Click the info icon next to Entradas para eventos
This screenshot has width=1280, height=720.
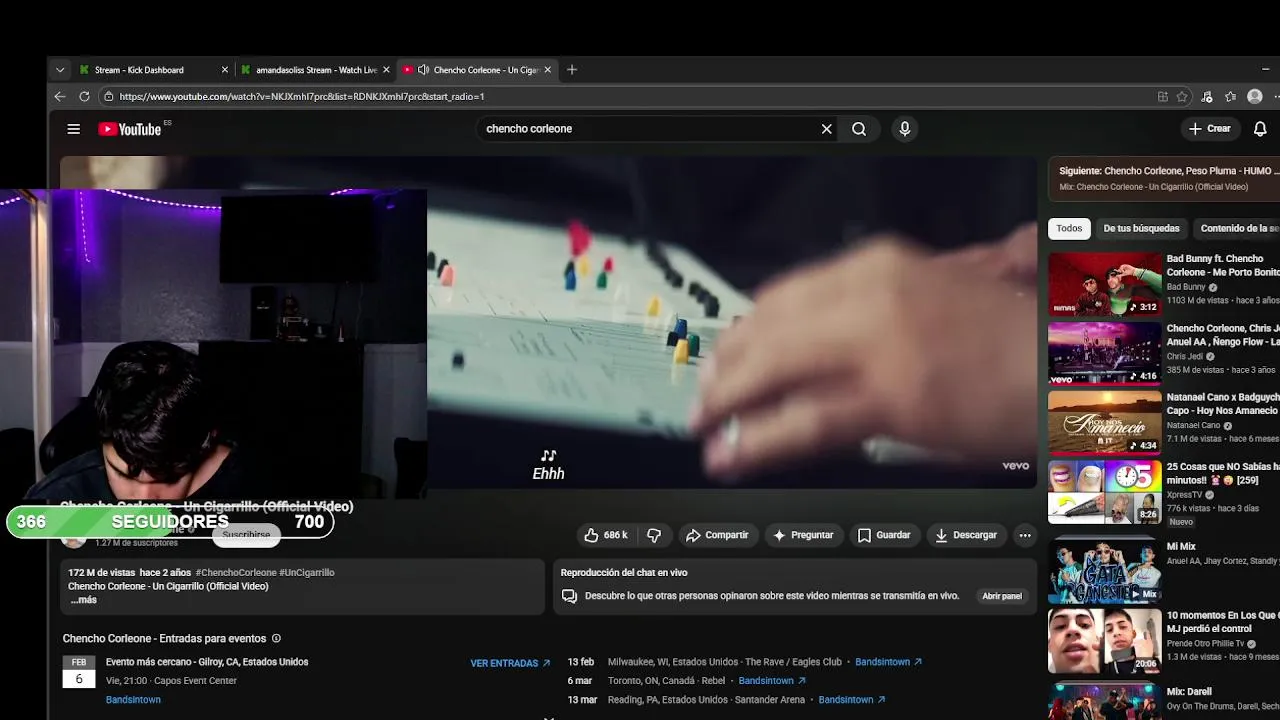point(276,638)
